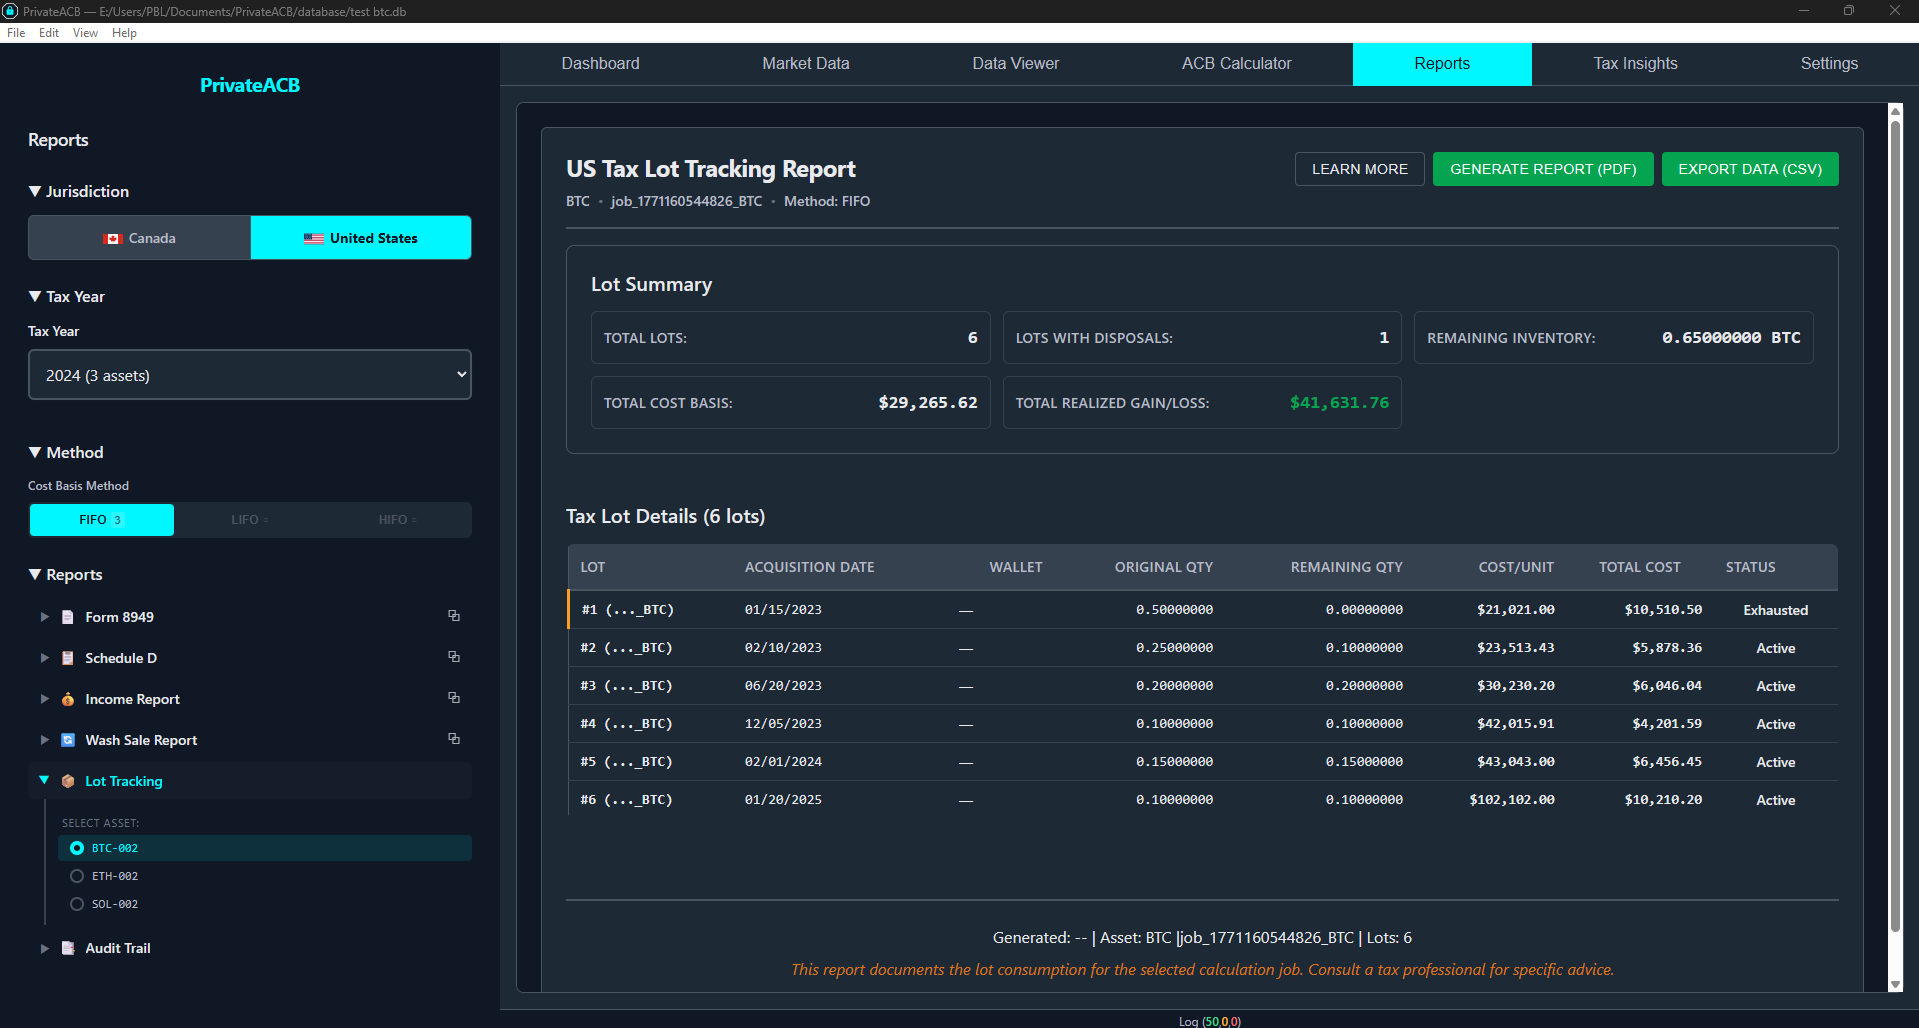This screenshot has height=1028, width=1919.
Task: Open the Tax Year dropdown
Action: (249, 374)
